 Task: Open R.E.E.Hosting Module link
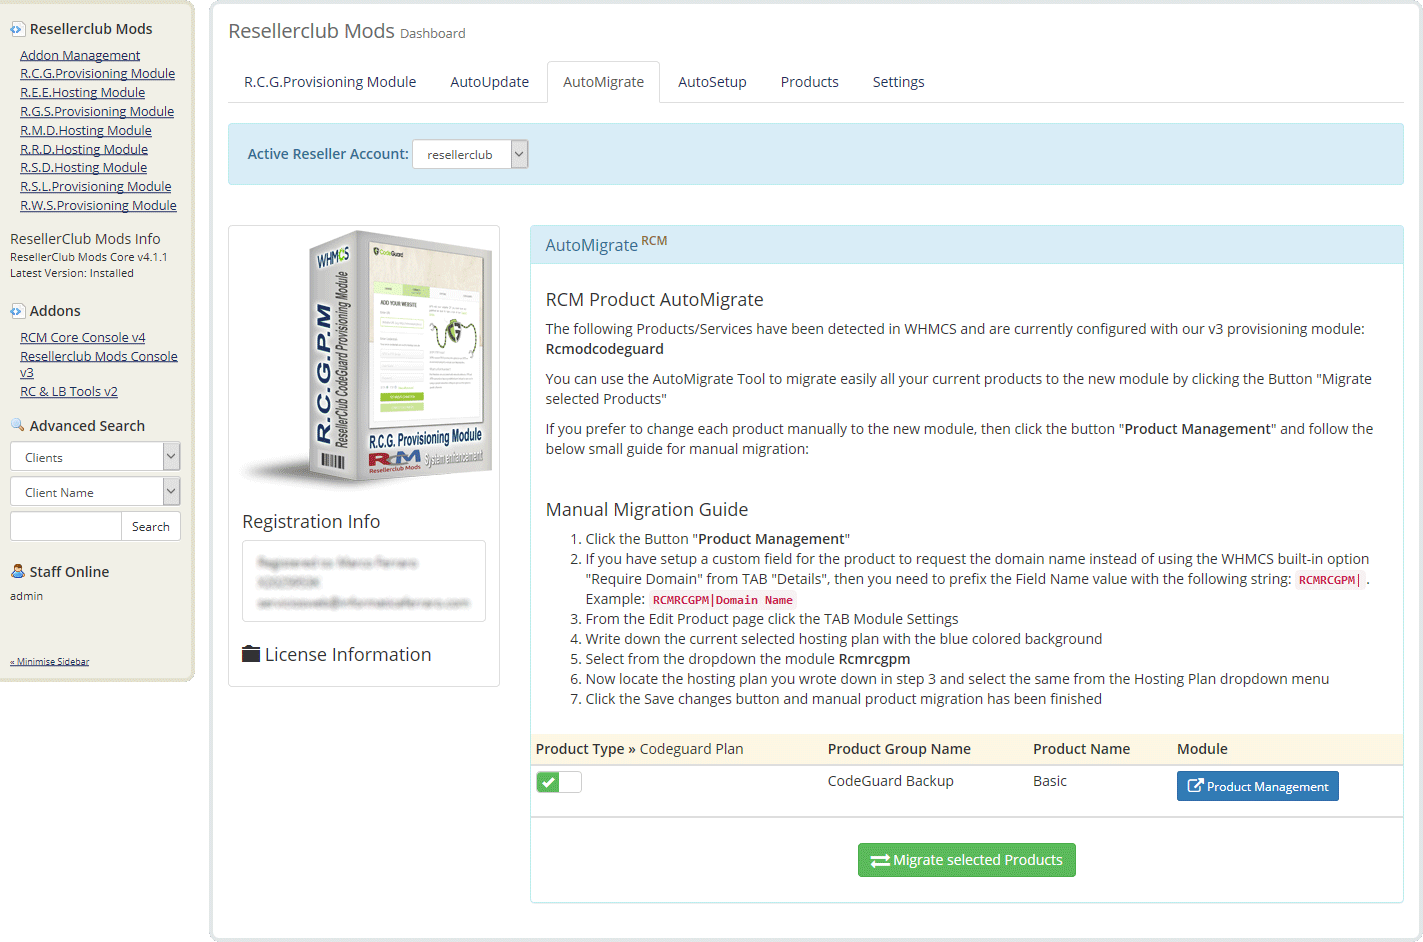(82, 93)
